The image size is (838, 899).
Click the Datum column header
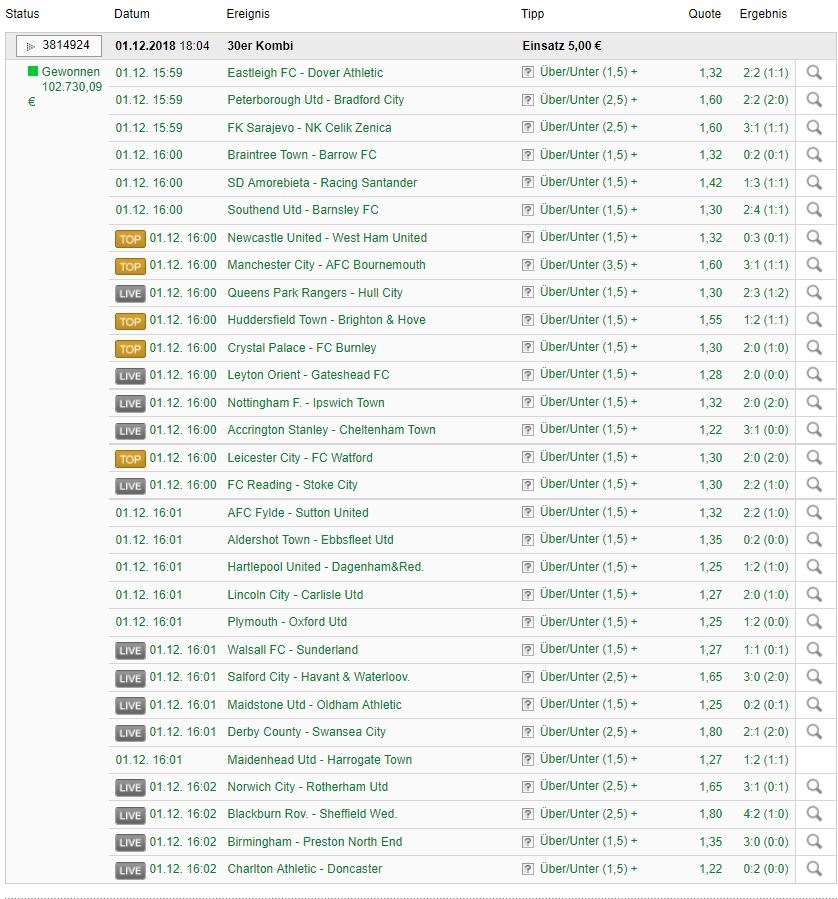point(132,14)
